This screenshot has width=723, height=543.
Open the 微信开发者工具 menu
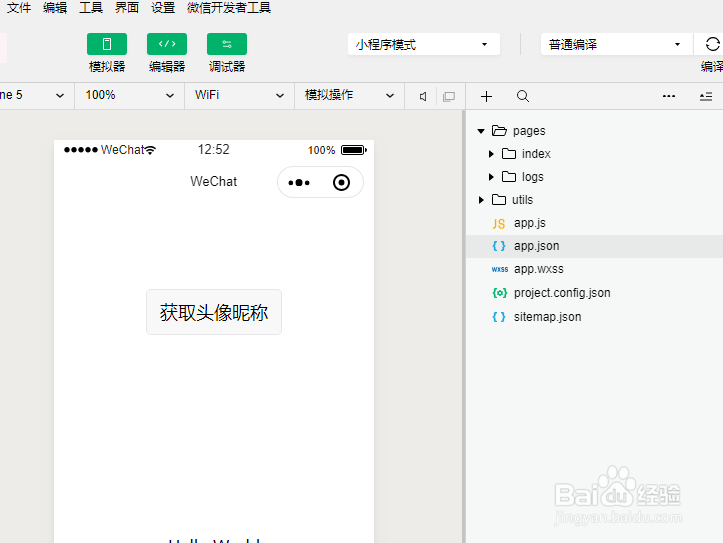(x=229, y=7)
